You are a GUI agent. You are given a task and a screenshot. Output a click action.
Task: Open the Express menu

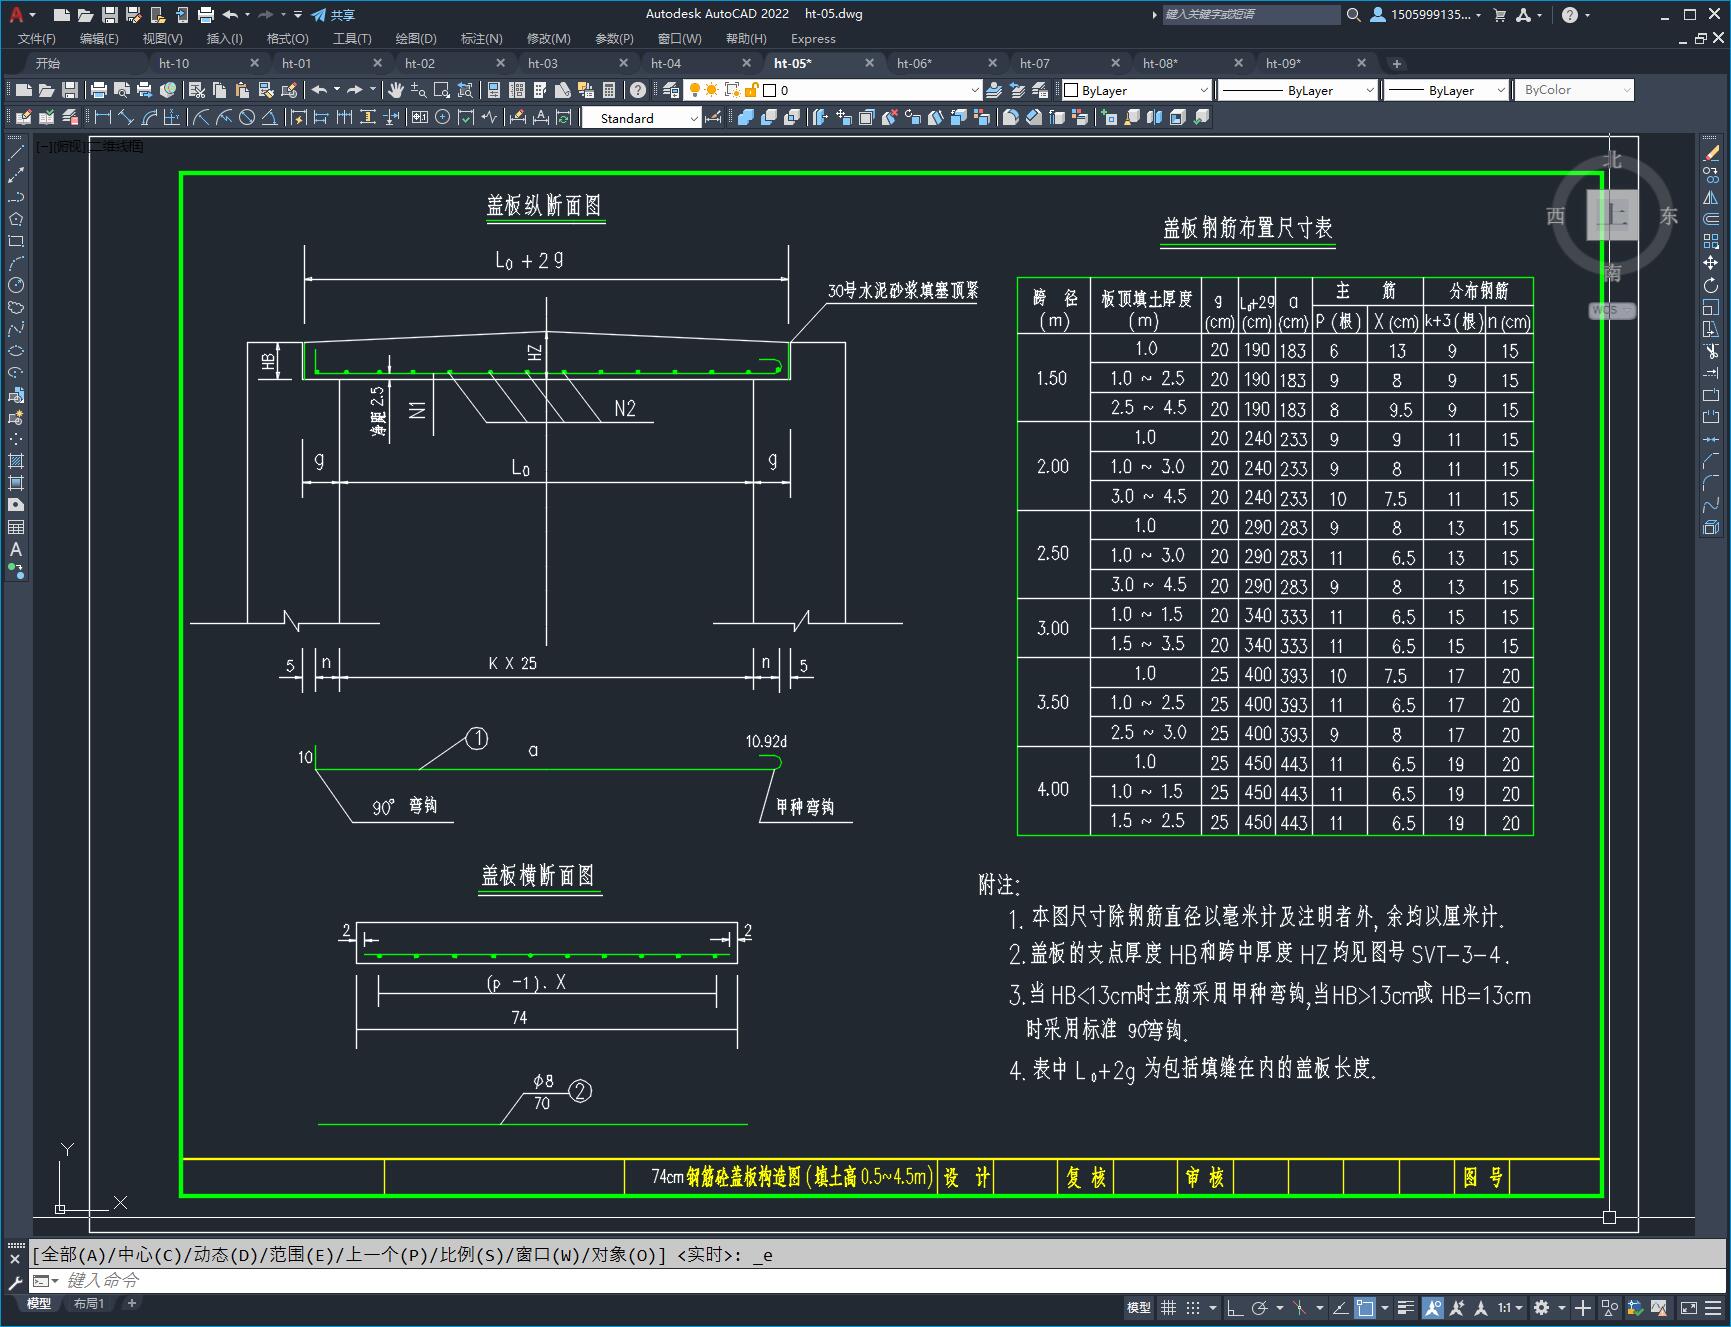click(813, 38)
